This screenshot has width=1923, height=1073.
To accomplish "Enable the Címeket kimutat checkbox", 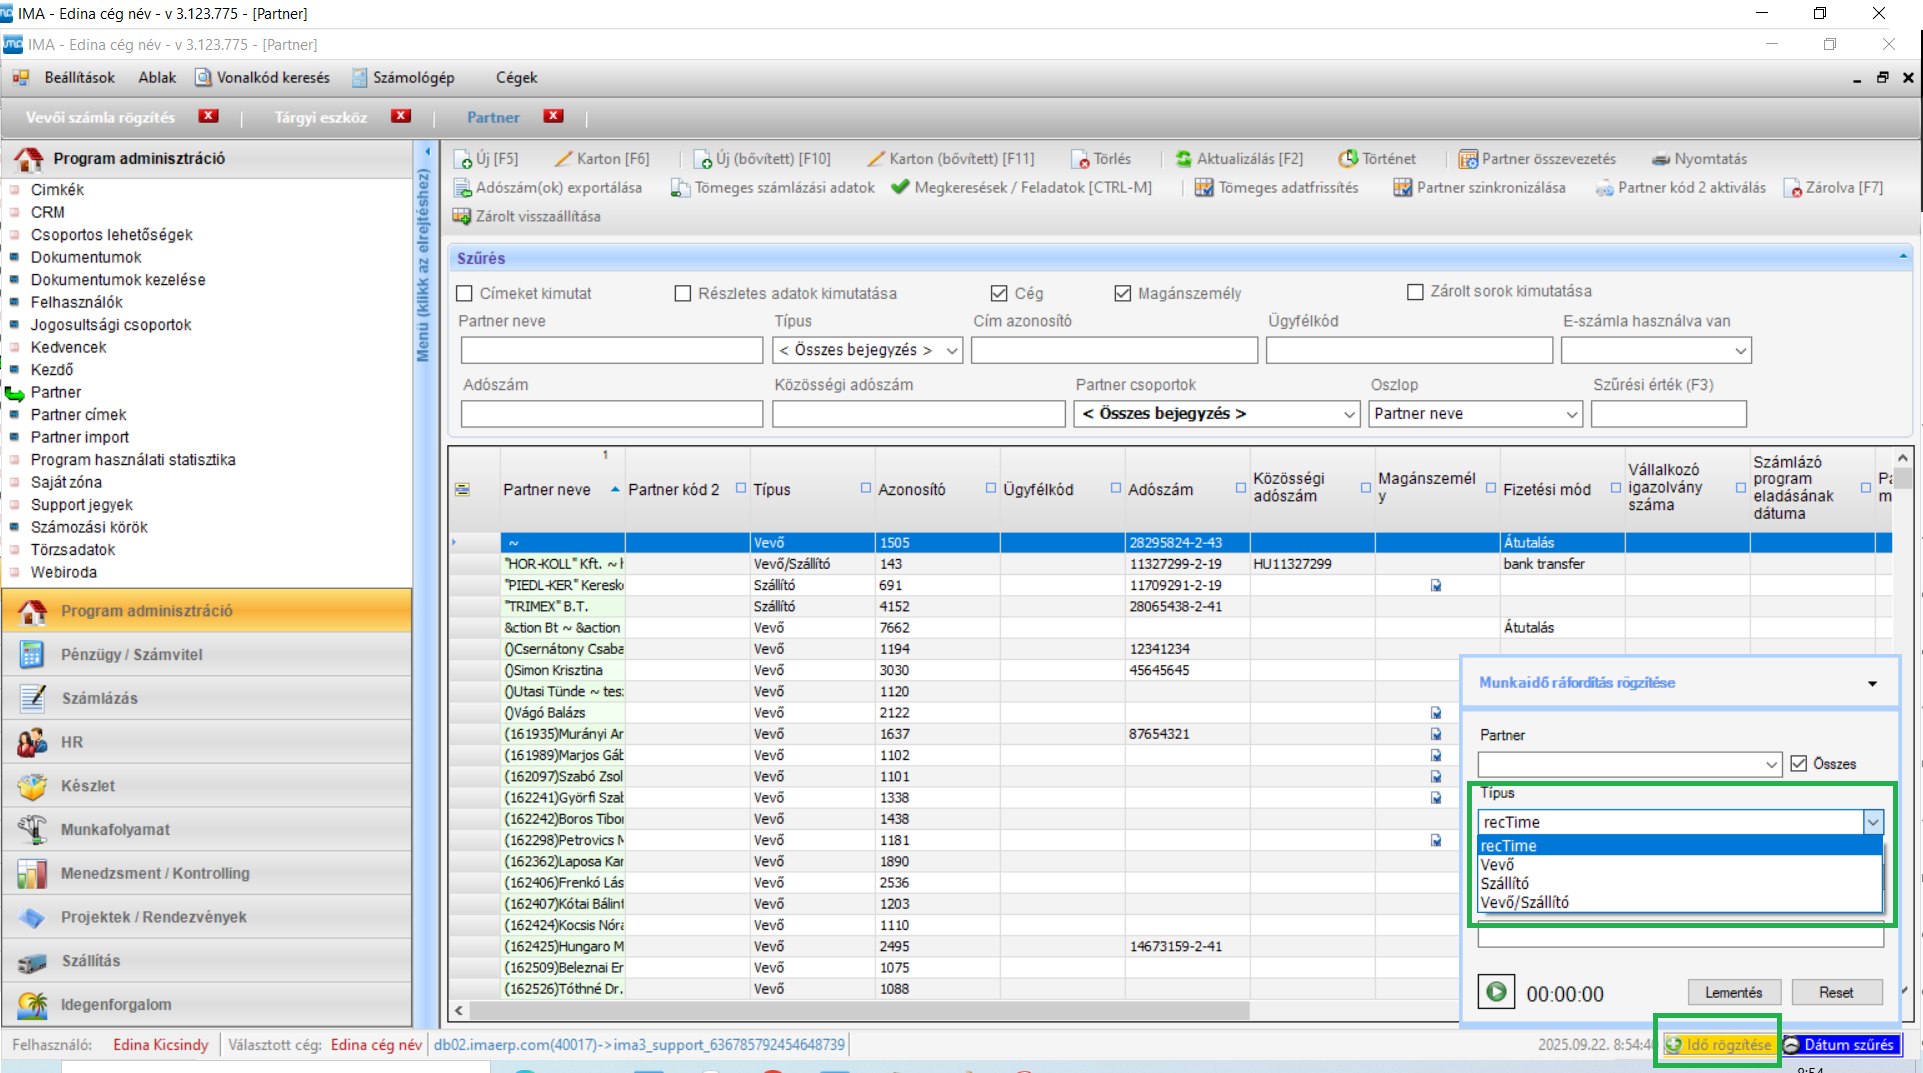I will (x=465, y=293).
